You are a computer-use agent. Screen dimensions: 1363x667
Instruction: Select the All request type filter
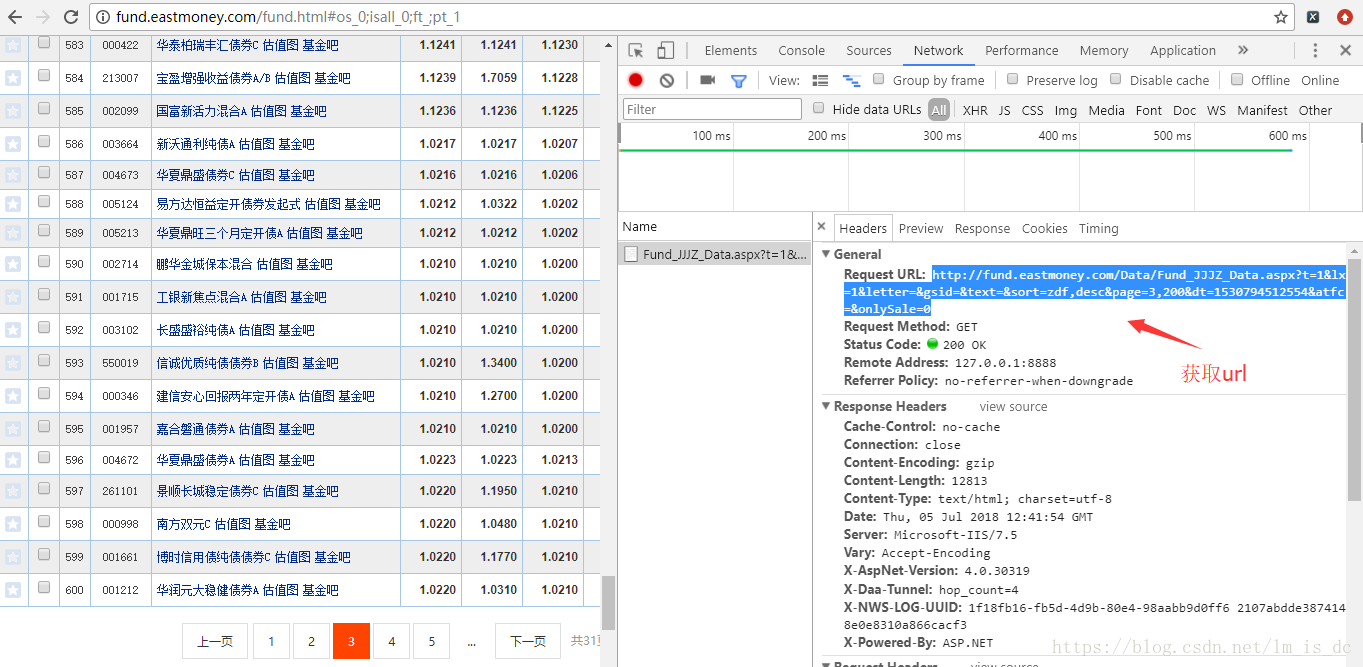point(939,110)
